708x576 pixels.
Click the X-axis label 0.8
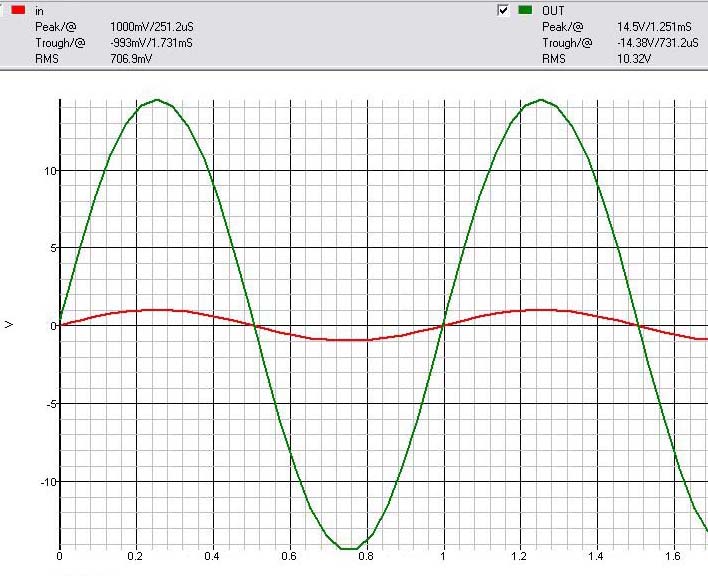pos(366,556)
